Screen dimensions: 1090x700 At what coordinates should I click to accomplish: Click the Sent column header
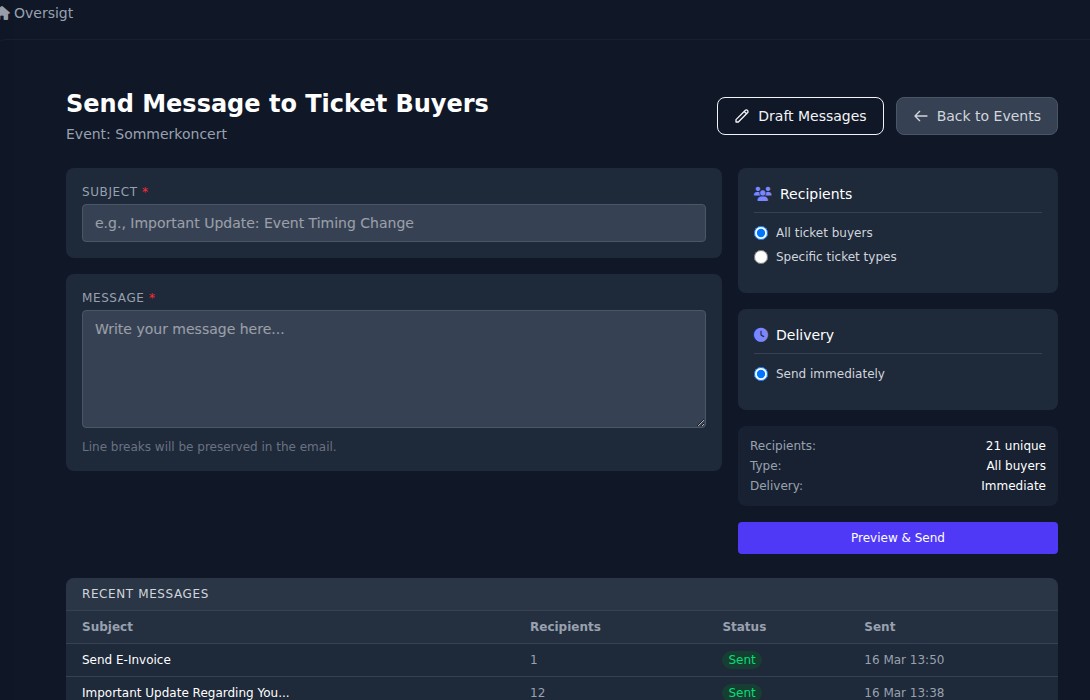[879, 627]
